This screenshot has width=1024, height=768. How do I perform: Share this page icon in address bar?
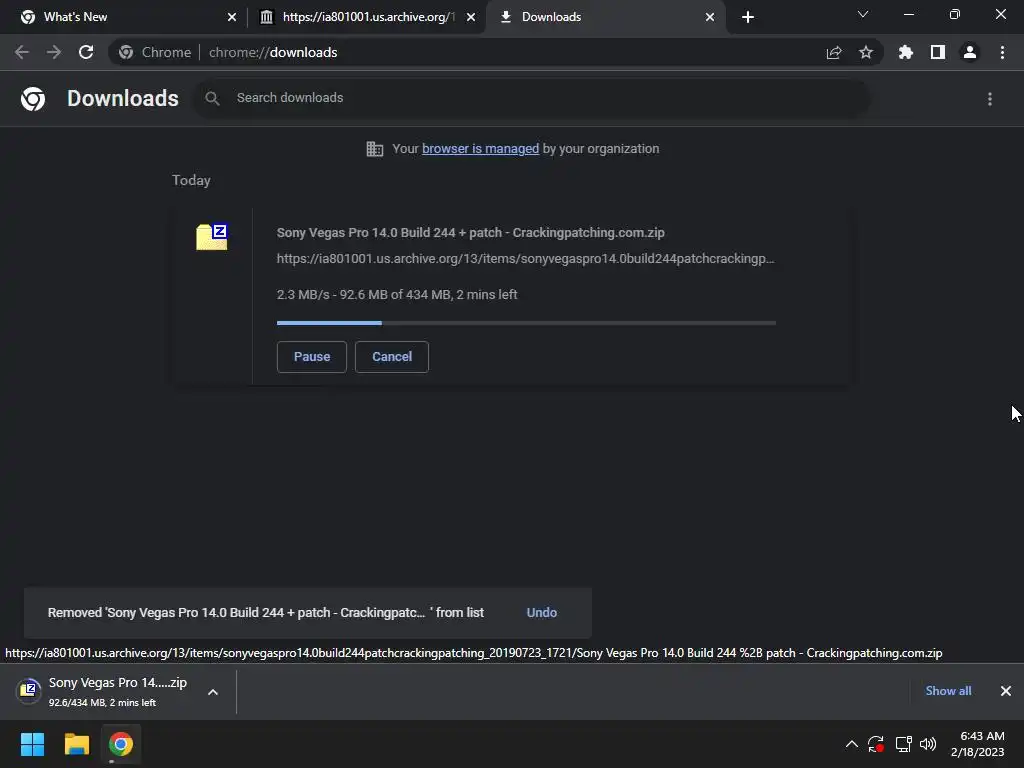point(834,53)
